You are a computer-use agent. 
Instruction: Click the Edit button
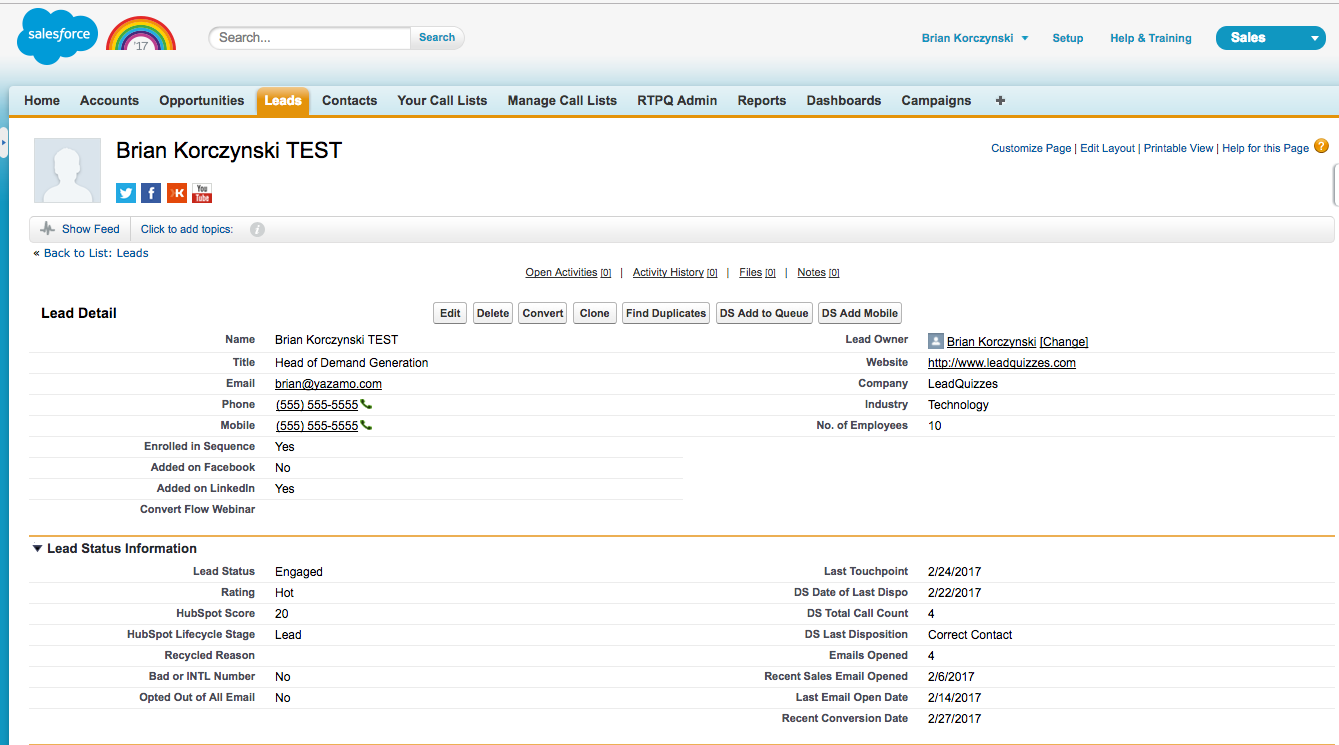tap(451, 314)
